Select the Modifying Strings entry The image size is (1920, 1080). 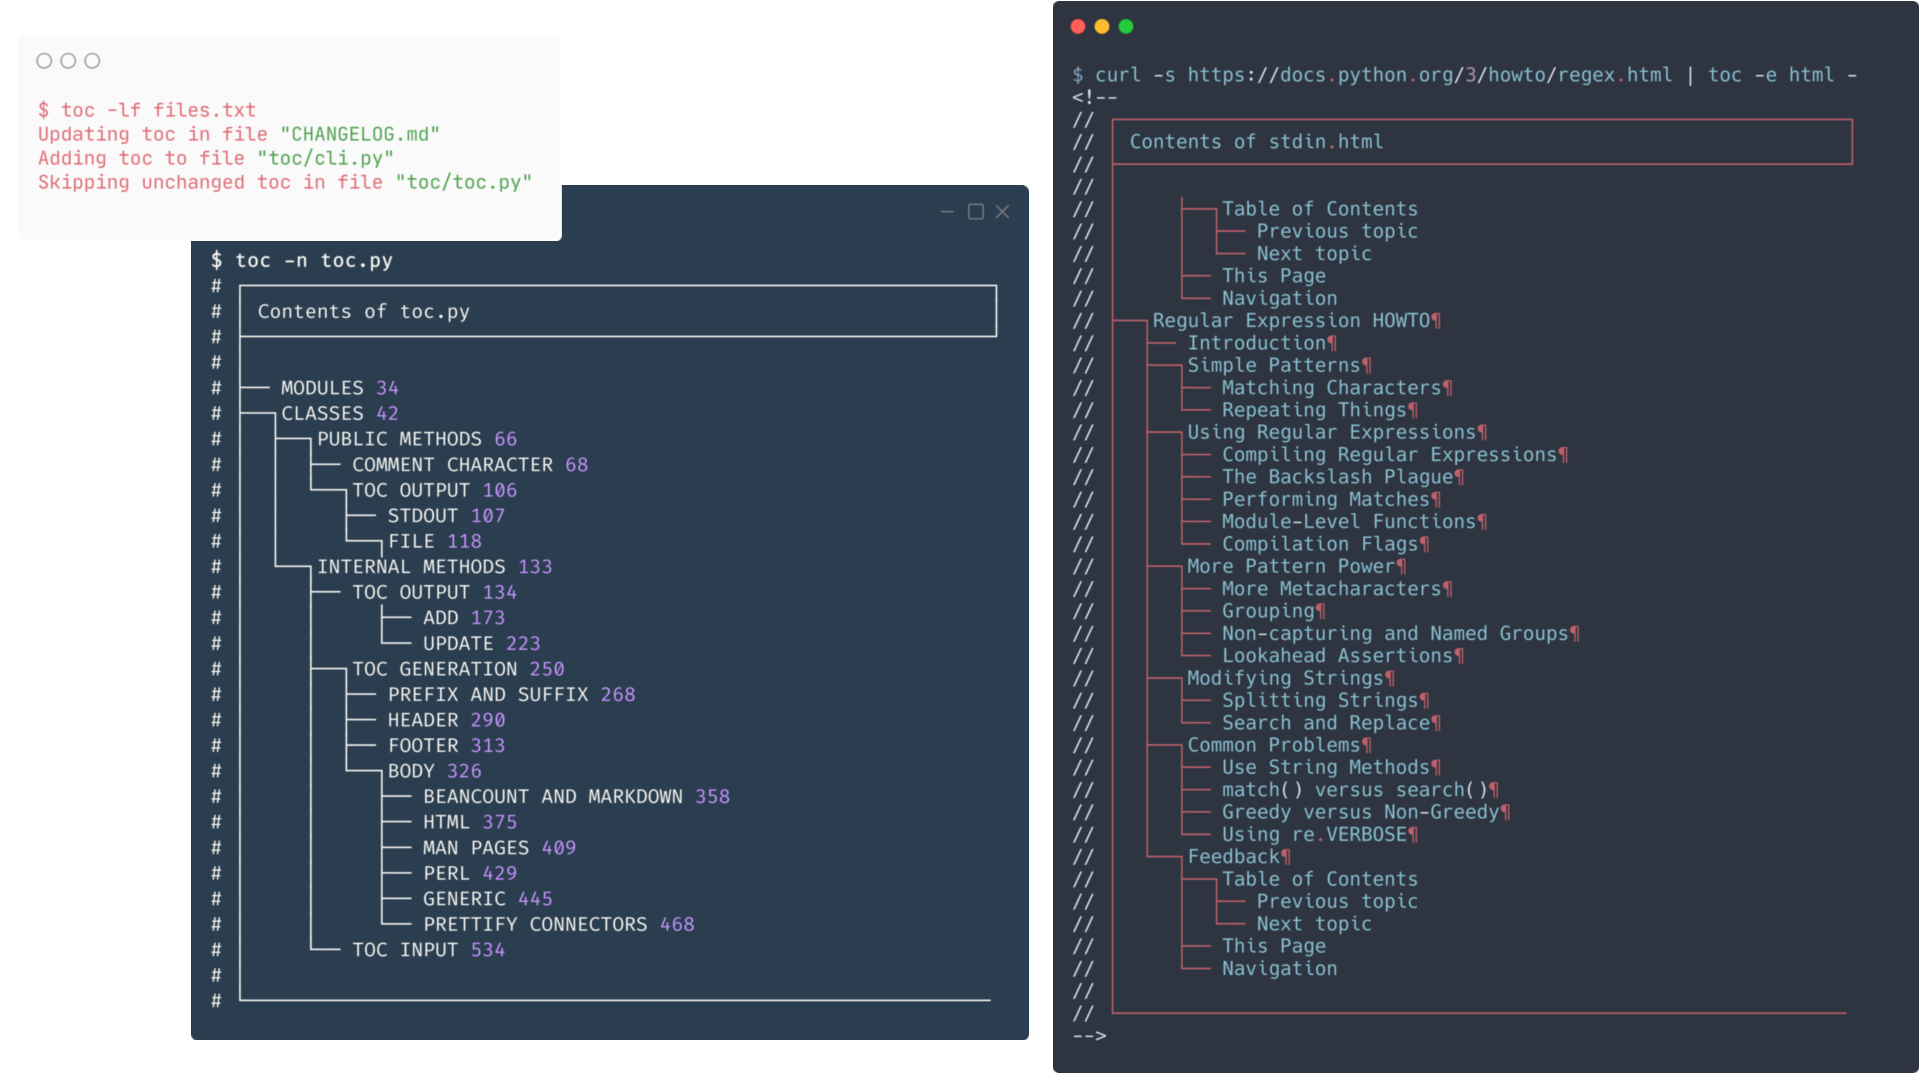pyautogui.click(x=1291, y=678)
